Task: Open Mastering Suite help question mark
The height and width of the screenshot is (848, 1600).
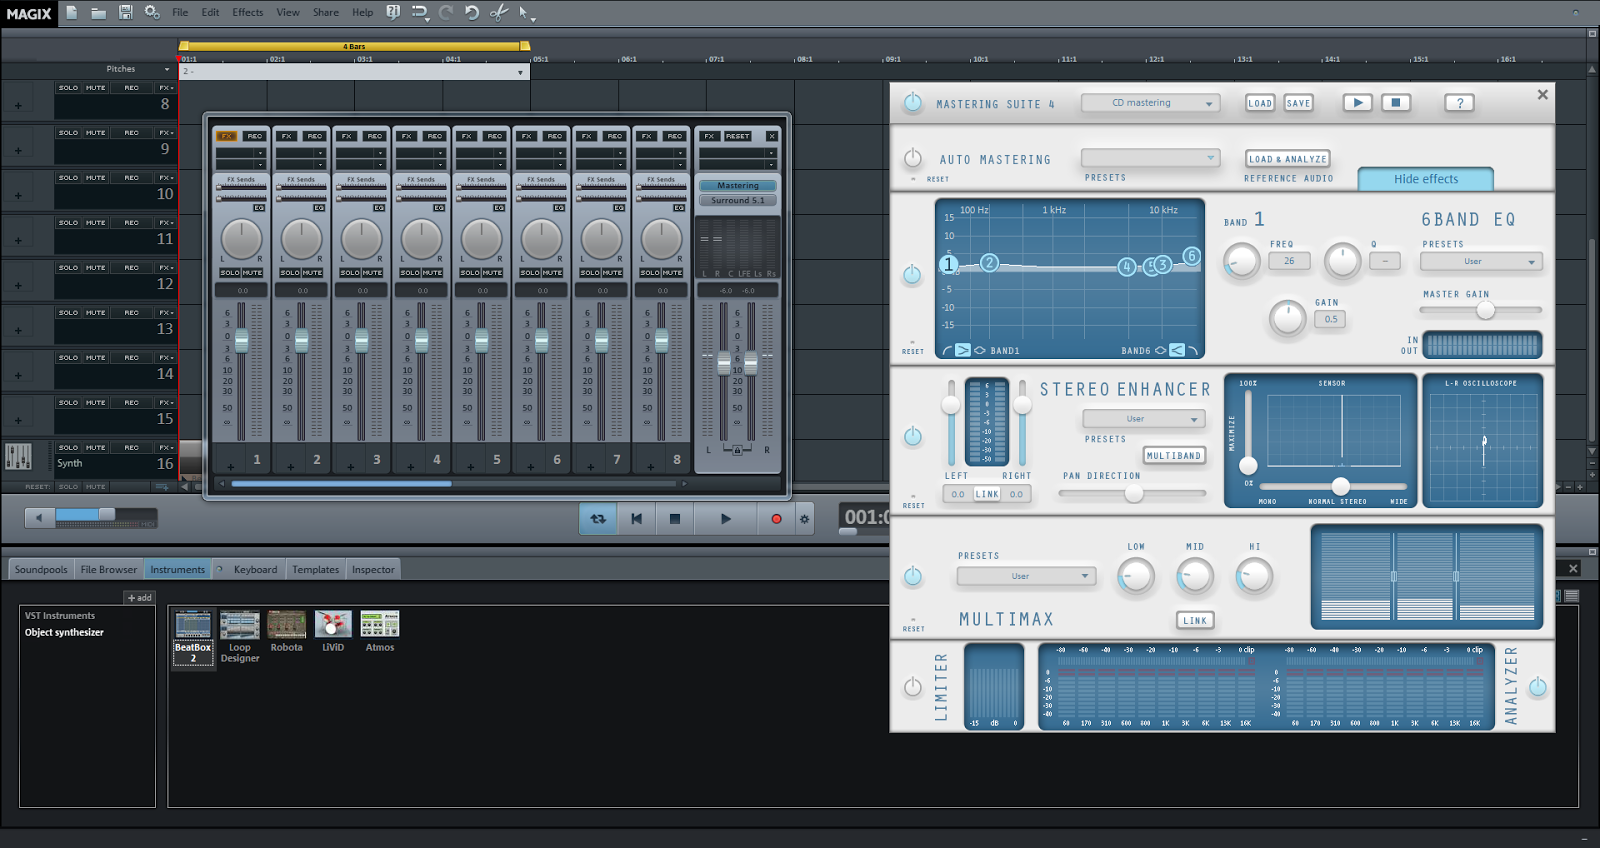Action: 1459,102
